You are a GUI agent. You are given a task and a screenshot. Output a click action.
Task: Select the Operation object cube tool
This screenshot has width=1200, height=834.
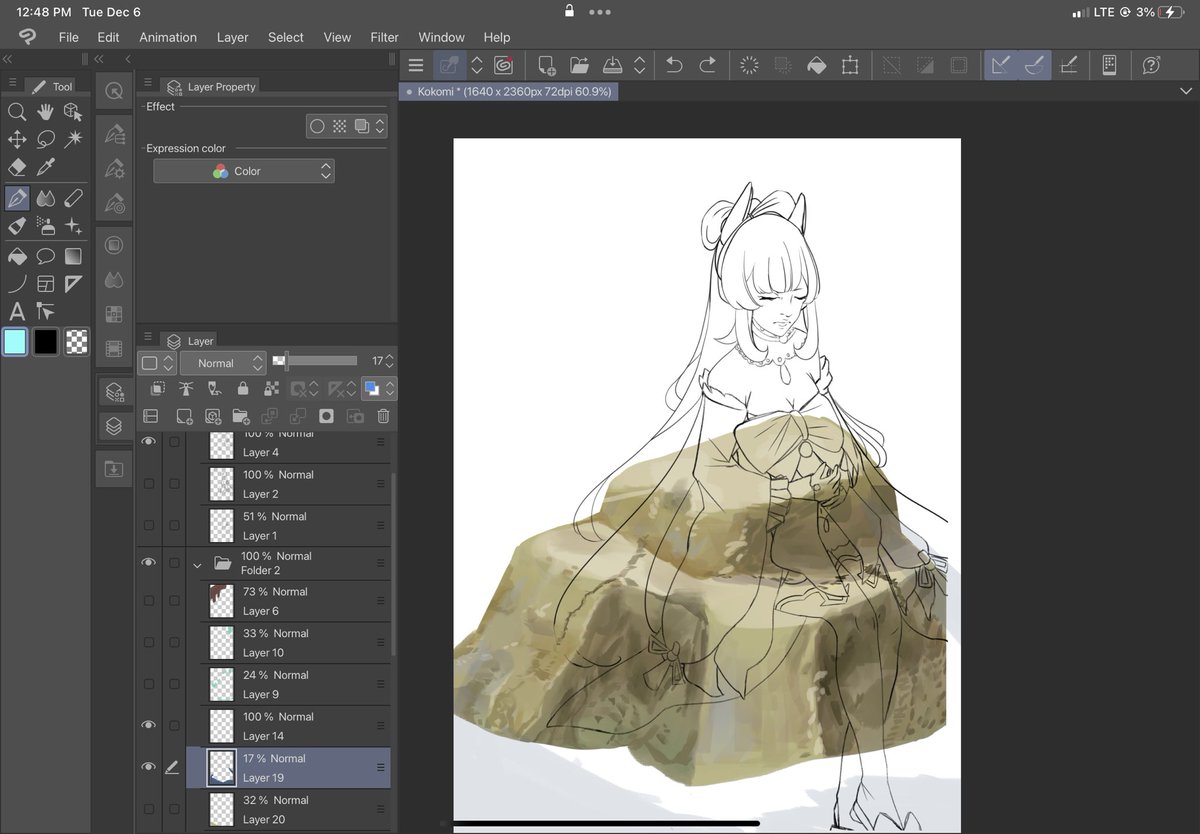pos(73,112)
